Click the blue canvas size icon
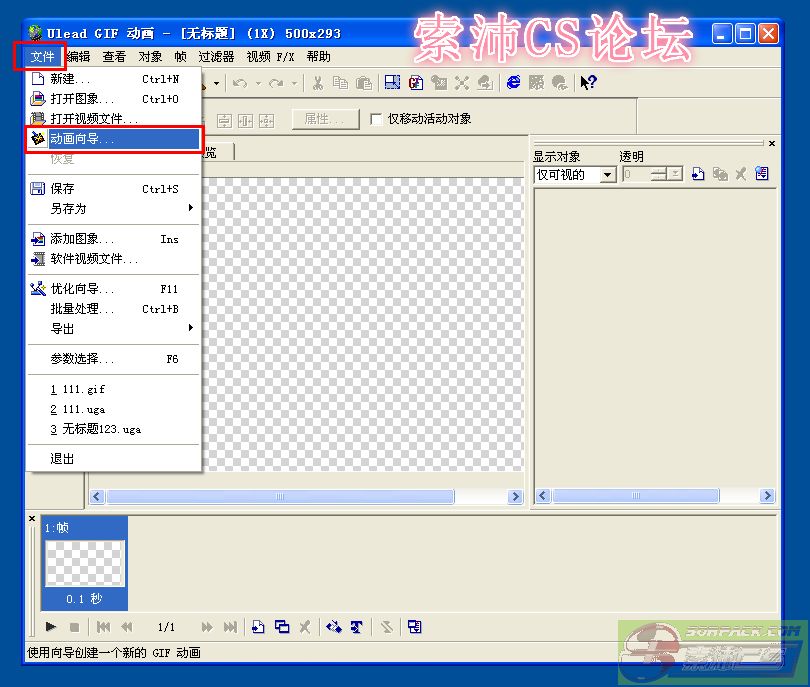 click(x=393, y=83)
